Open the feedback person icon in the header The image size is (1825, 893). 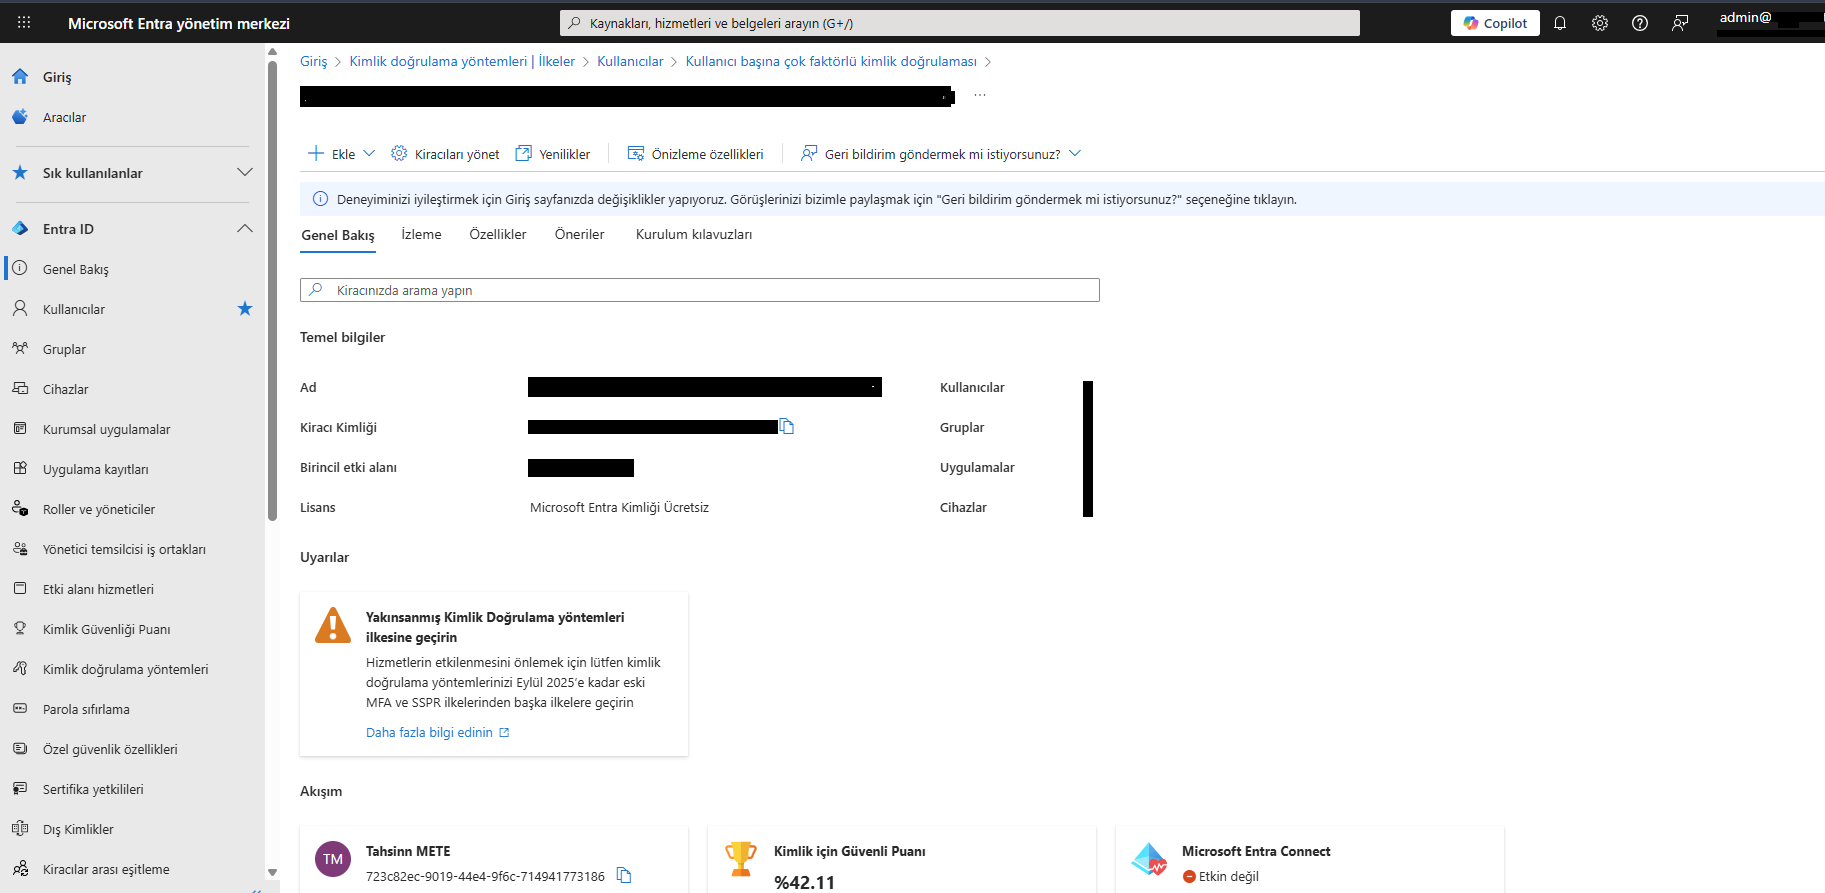[1680, 23]
